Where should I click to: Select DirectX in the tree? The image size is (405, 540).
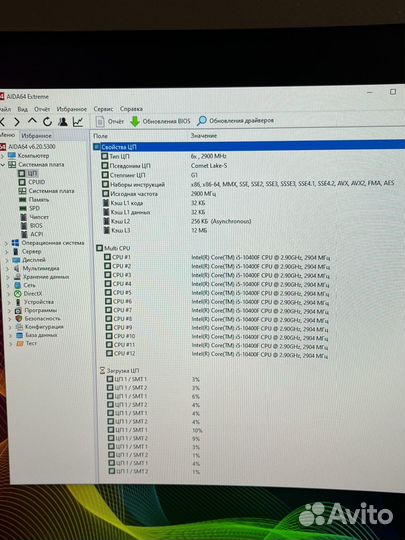pyautogui.click(x=33, y=293)
